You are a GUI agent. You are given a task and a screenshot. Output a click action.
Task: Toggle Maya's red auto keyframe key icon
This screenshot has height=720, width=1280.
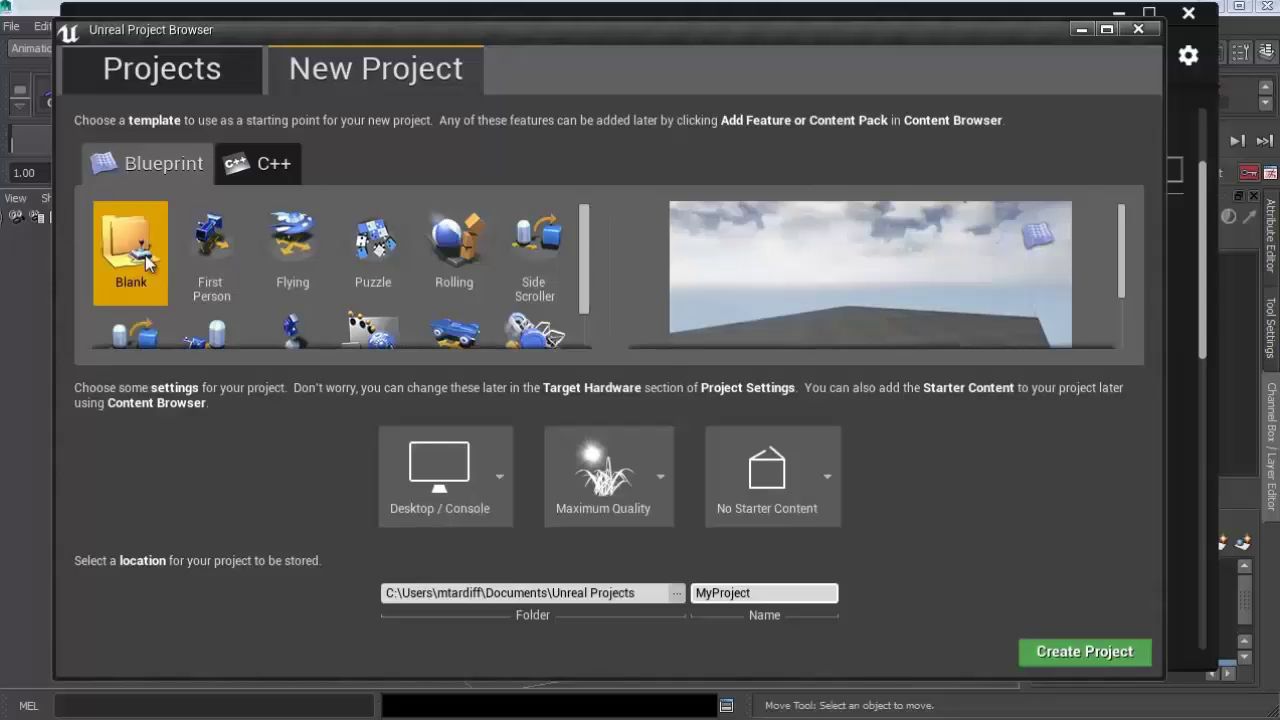(1249, 173)
